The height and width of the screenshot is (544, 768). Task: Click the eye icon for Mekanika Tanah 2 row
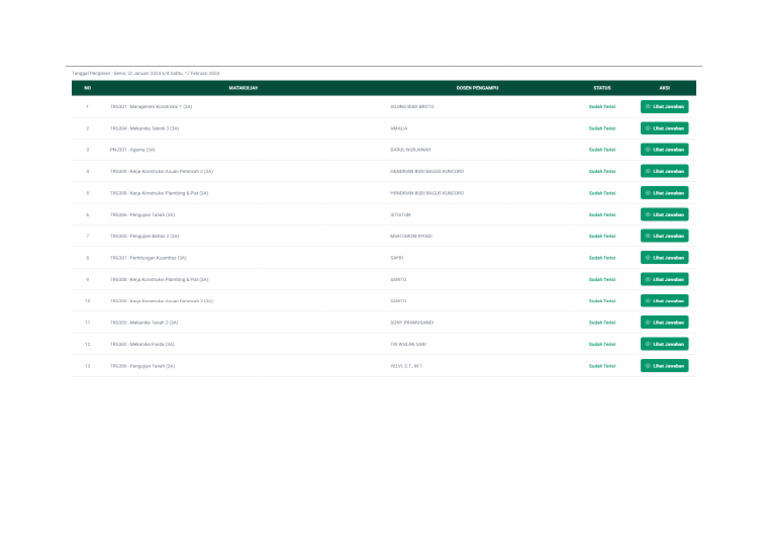point(648,322)
